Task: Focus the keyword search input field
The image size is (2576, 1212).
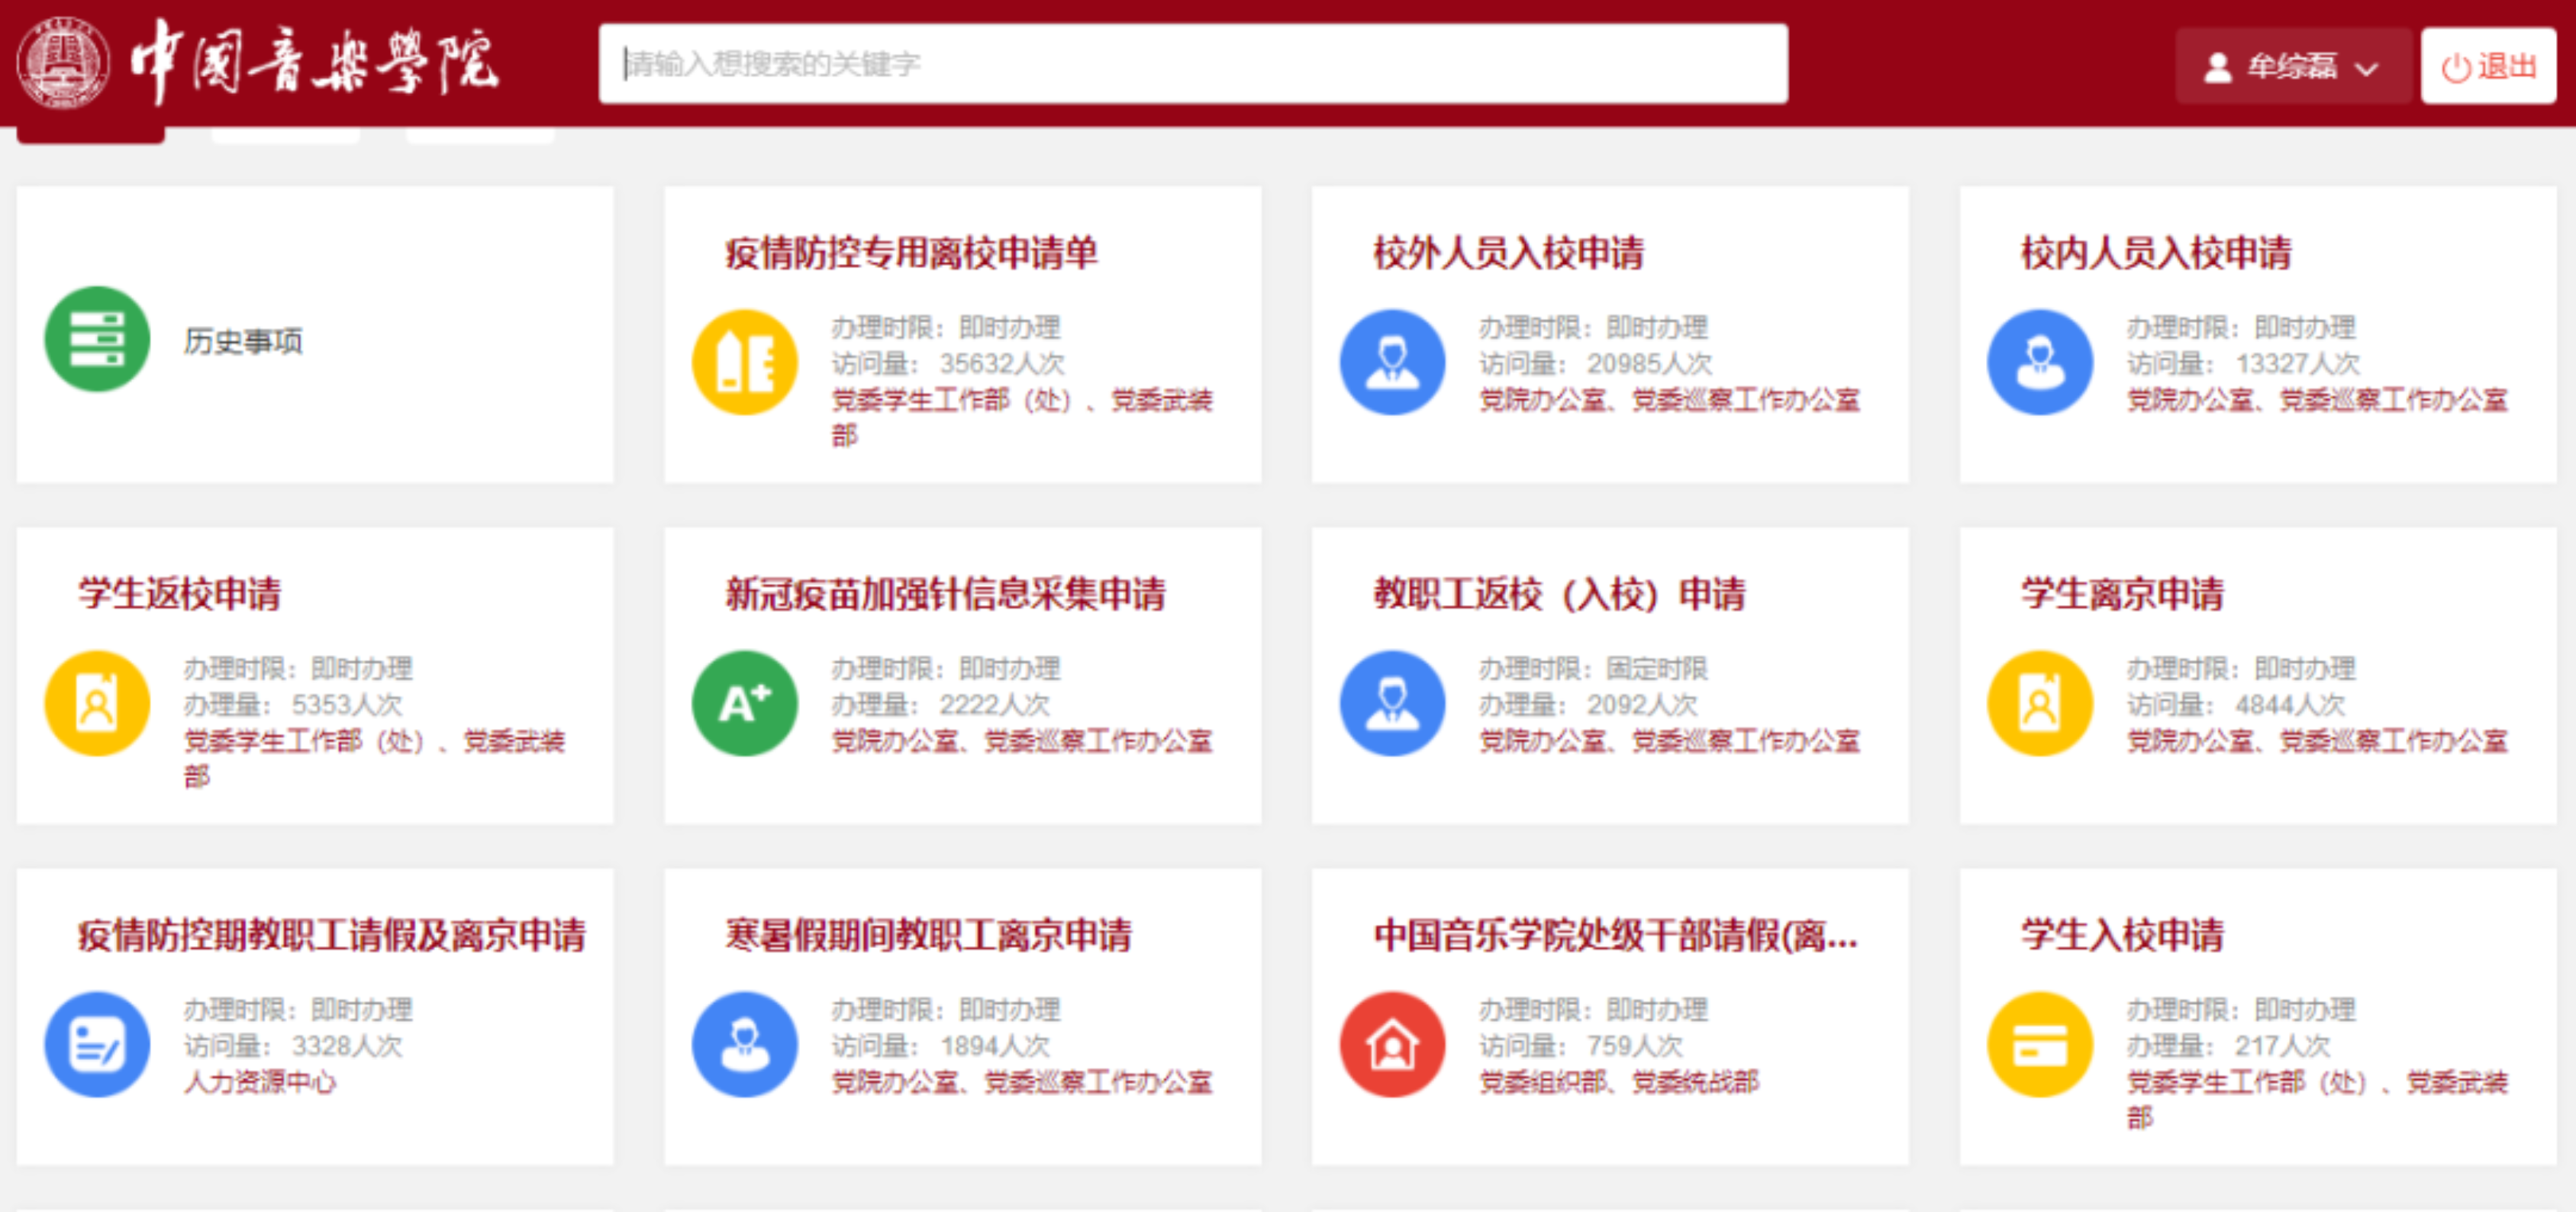Action: pyautogui.click(x=1193, y=64)
